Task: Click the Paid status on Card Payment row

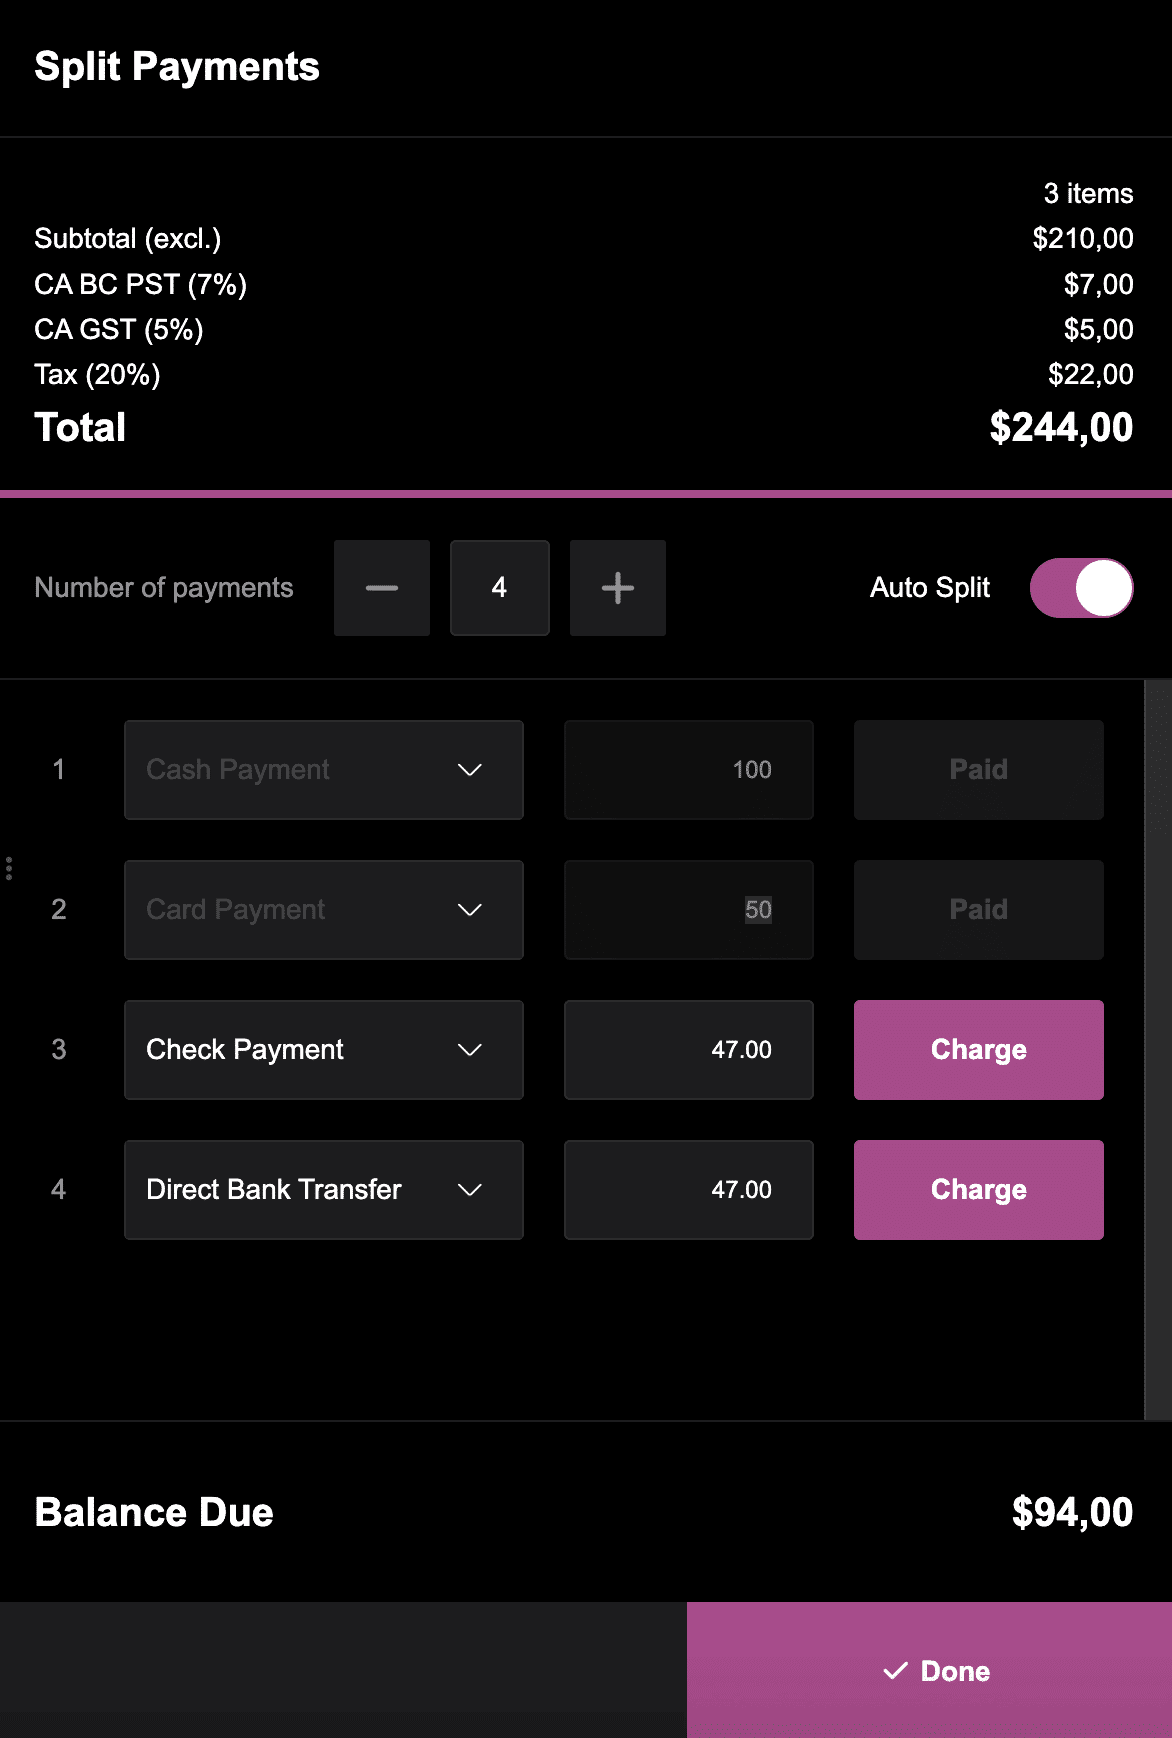Action: click(x=977, y=910)
